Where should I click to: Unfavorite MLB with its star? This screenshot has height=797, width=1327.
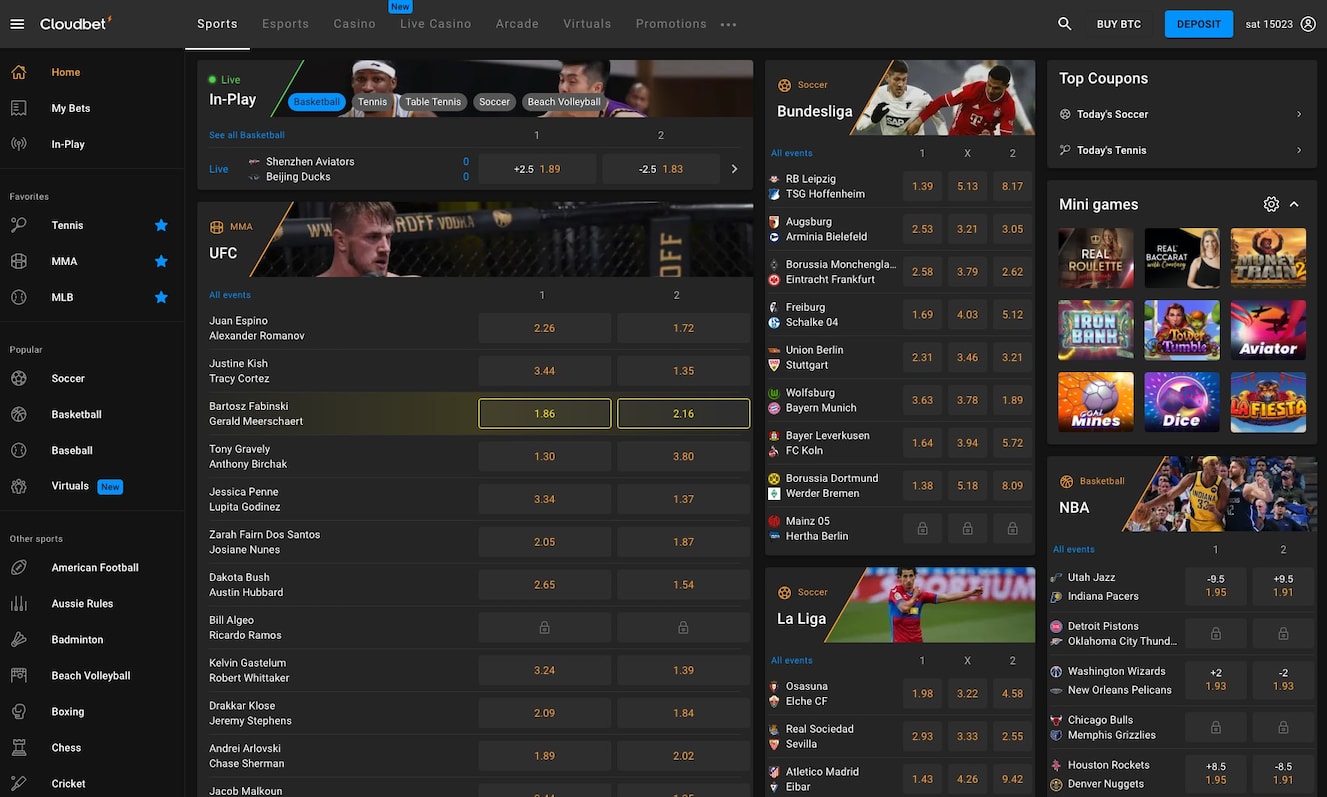click(161, 297)
